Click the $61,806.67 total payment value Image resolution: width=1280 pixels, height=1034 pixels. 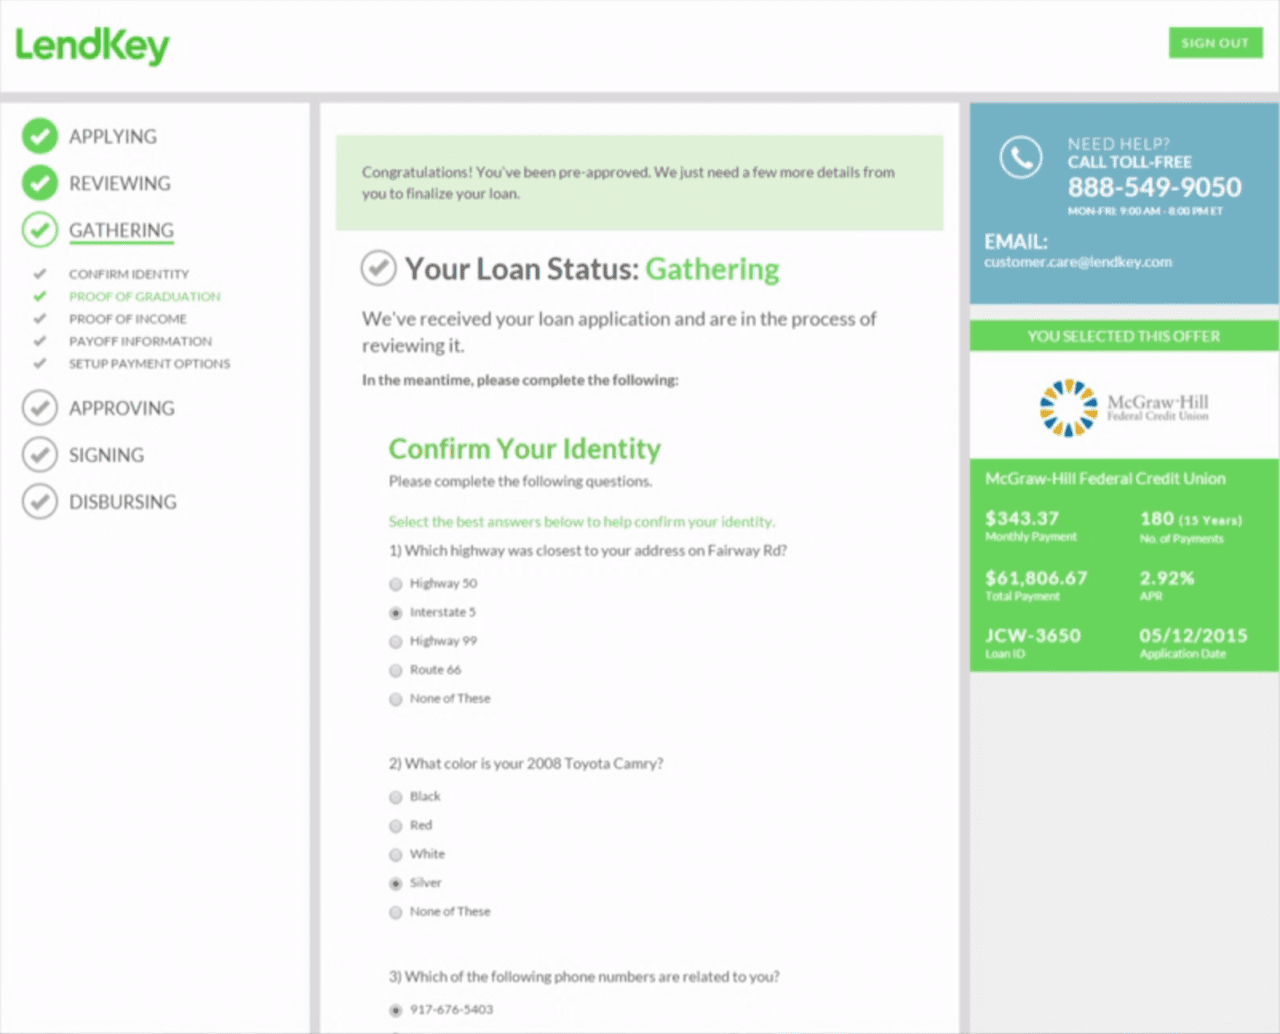click(1036, 578)
